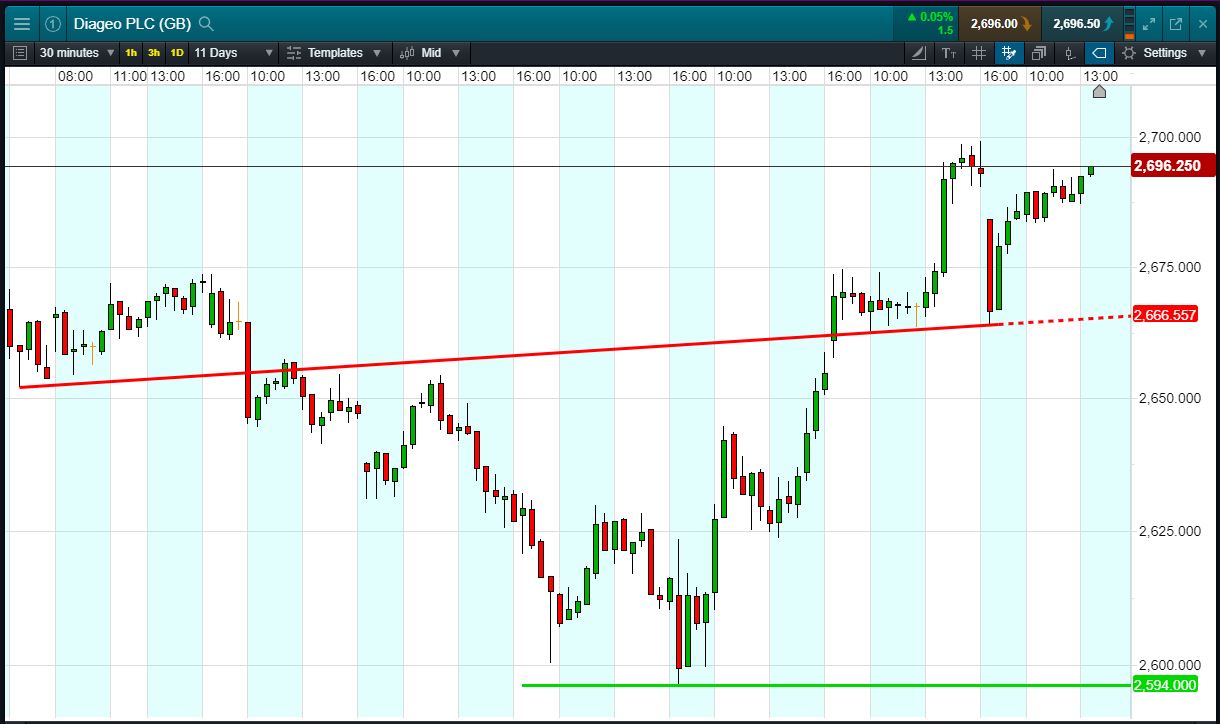
Task: Click the 2,700.000 price axis label
Action: [x=1170, y=137]
